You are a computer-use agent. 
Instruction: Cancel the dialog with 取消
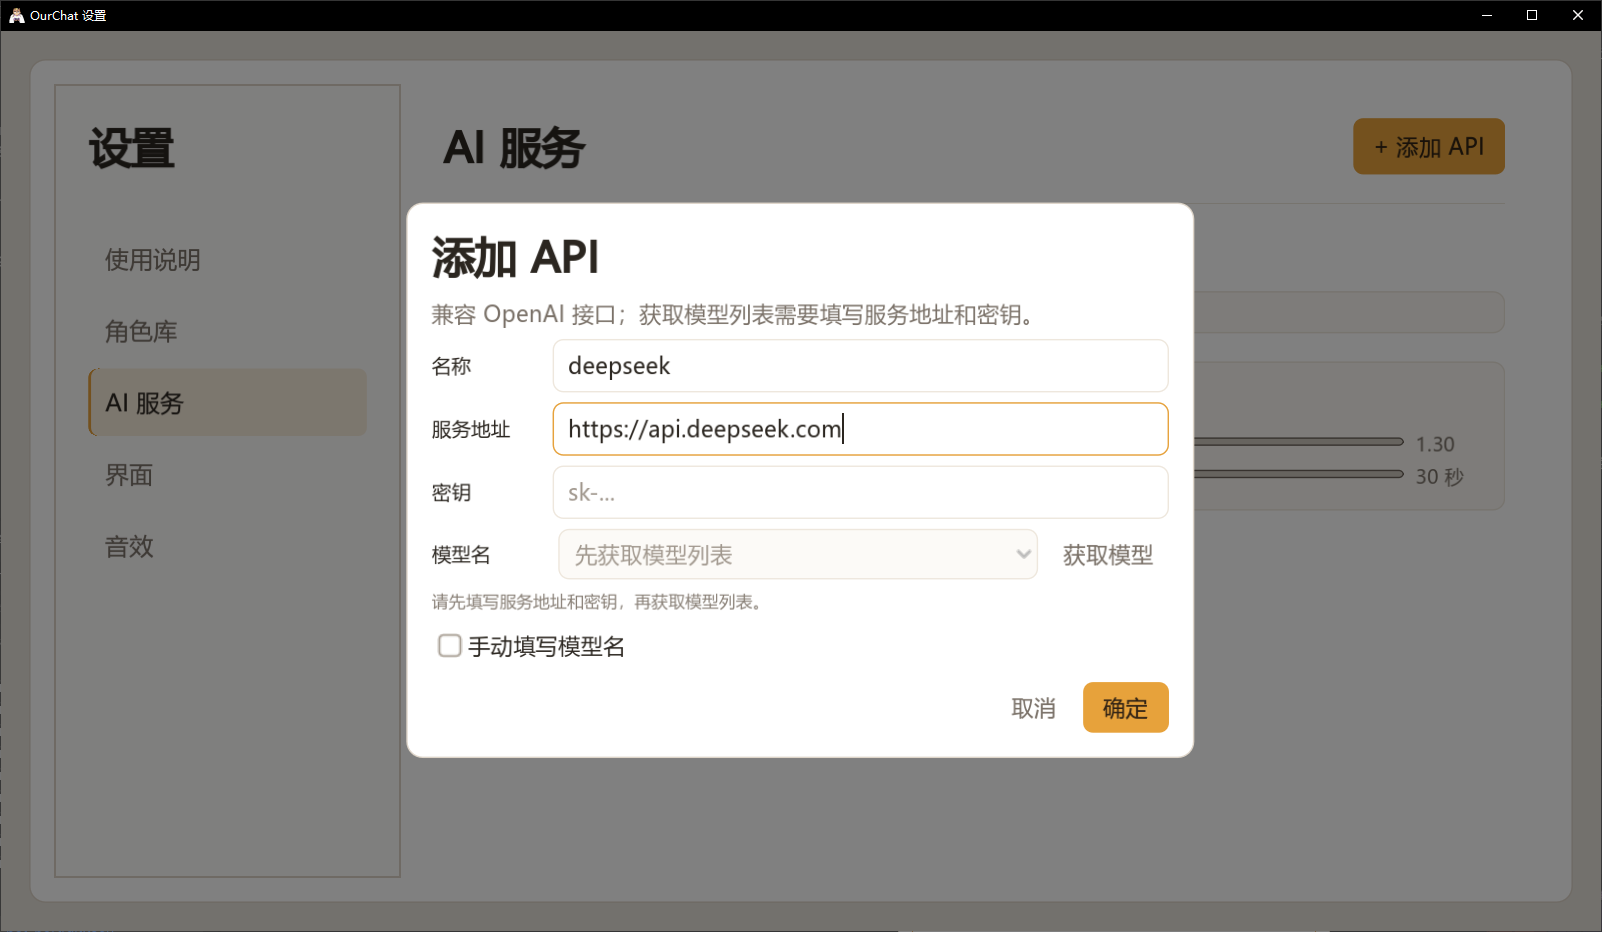[1033, 708]
